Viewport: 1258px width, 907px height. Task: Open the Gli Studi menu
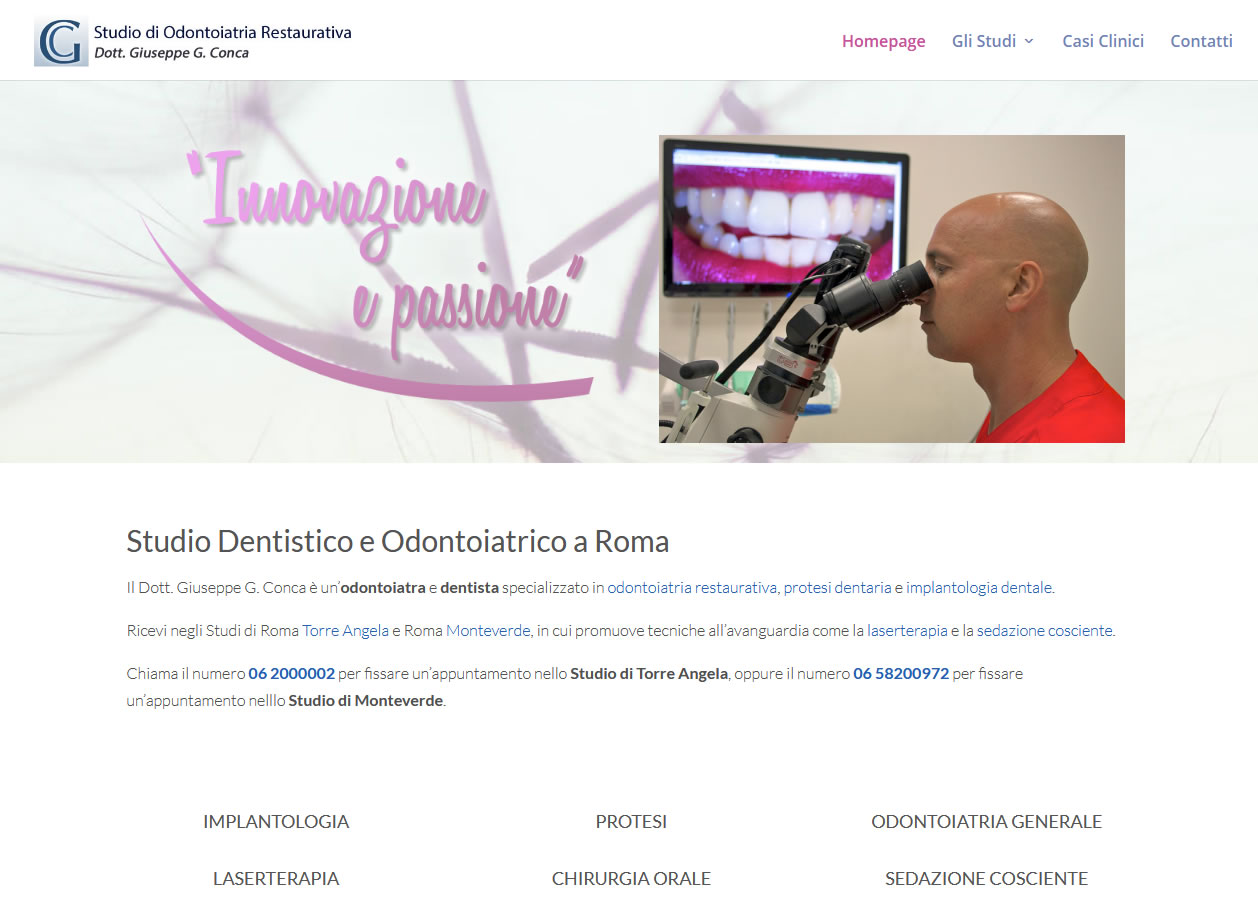click(984, 41)
